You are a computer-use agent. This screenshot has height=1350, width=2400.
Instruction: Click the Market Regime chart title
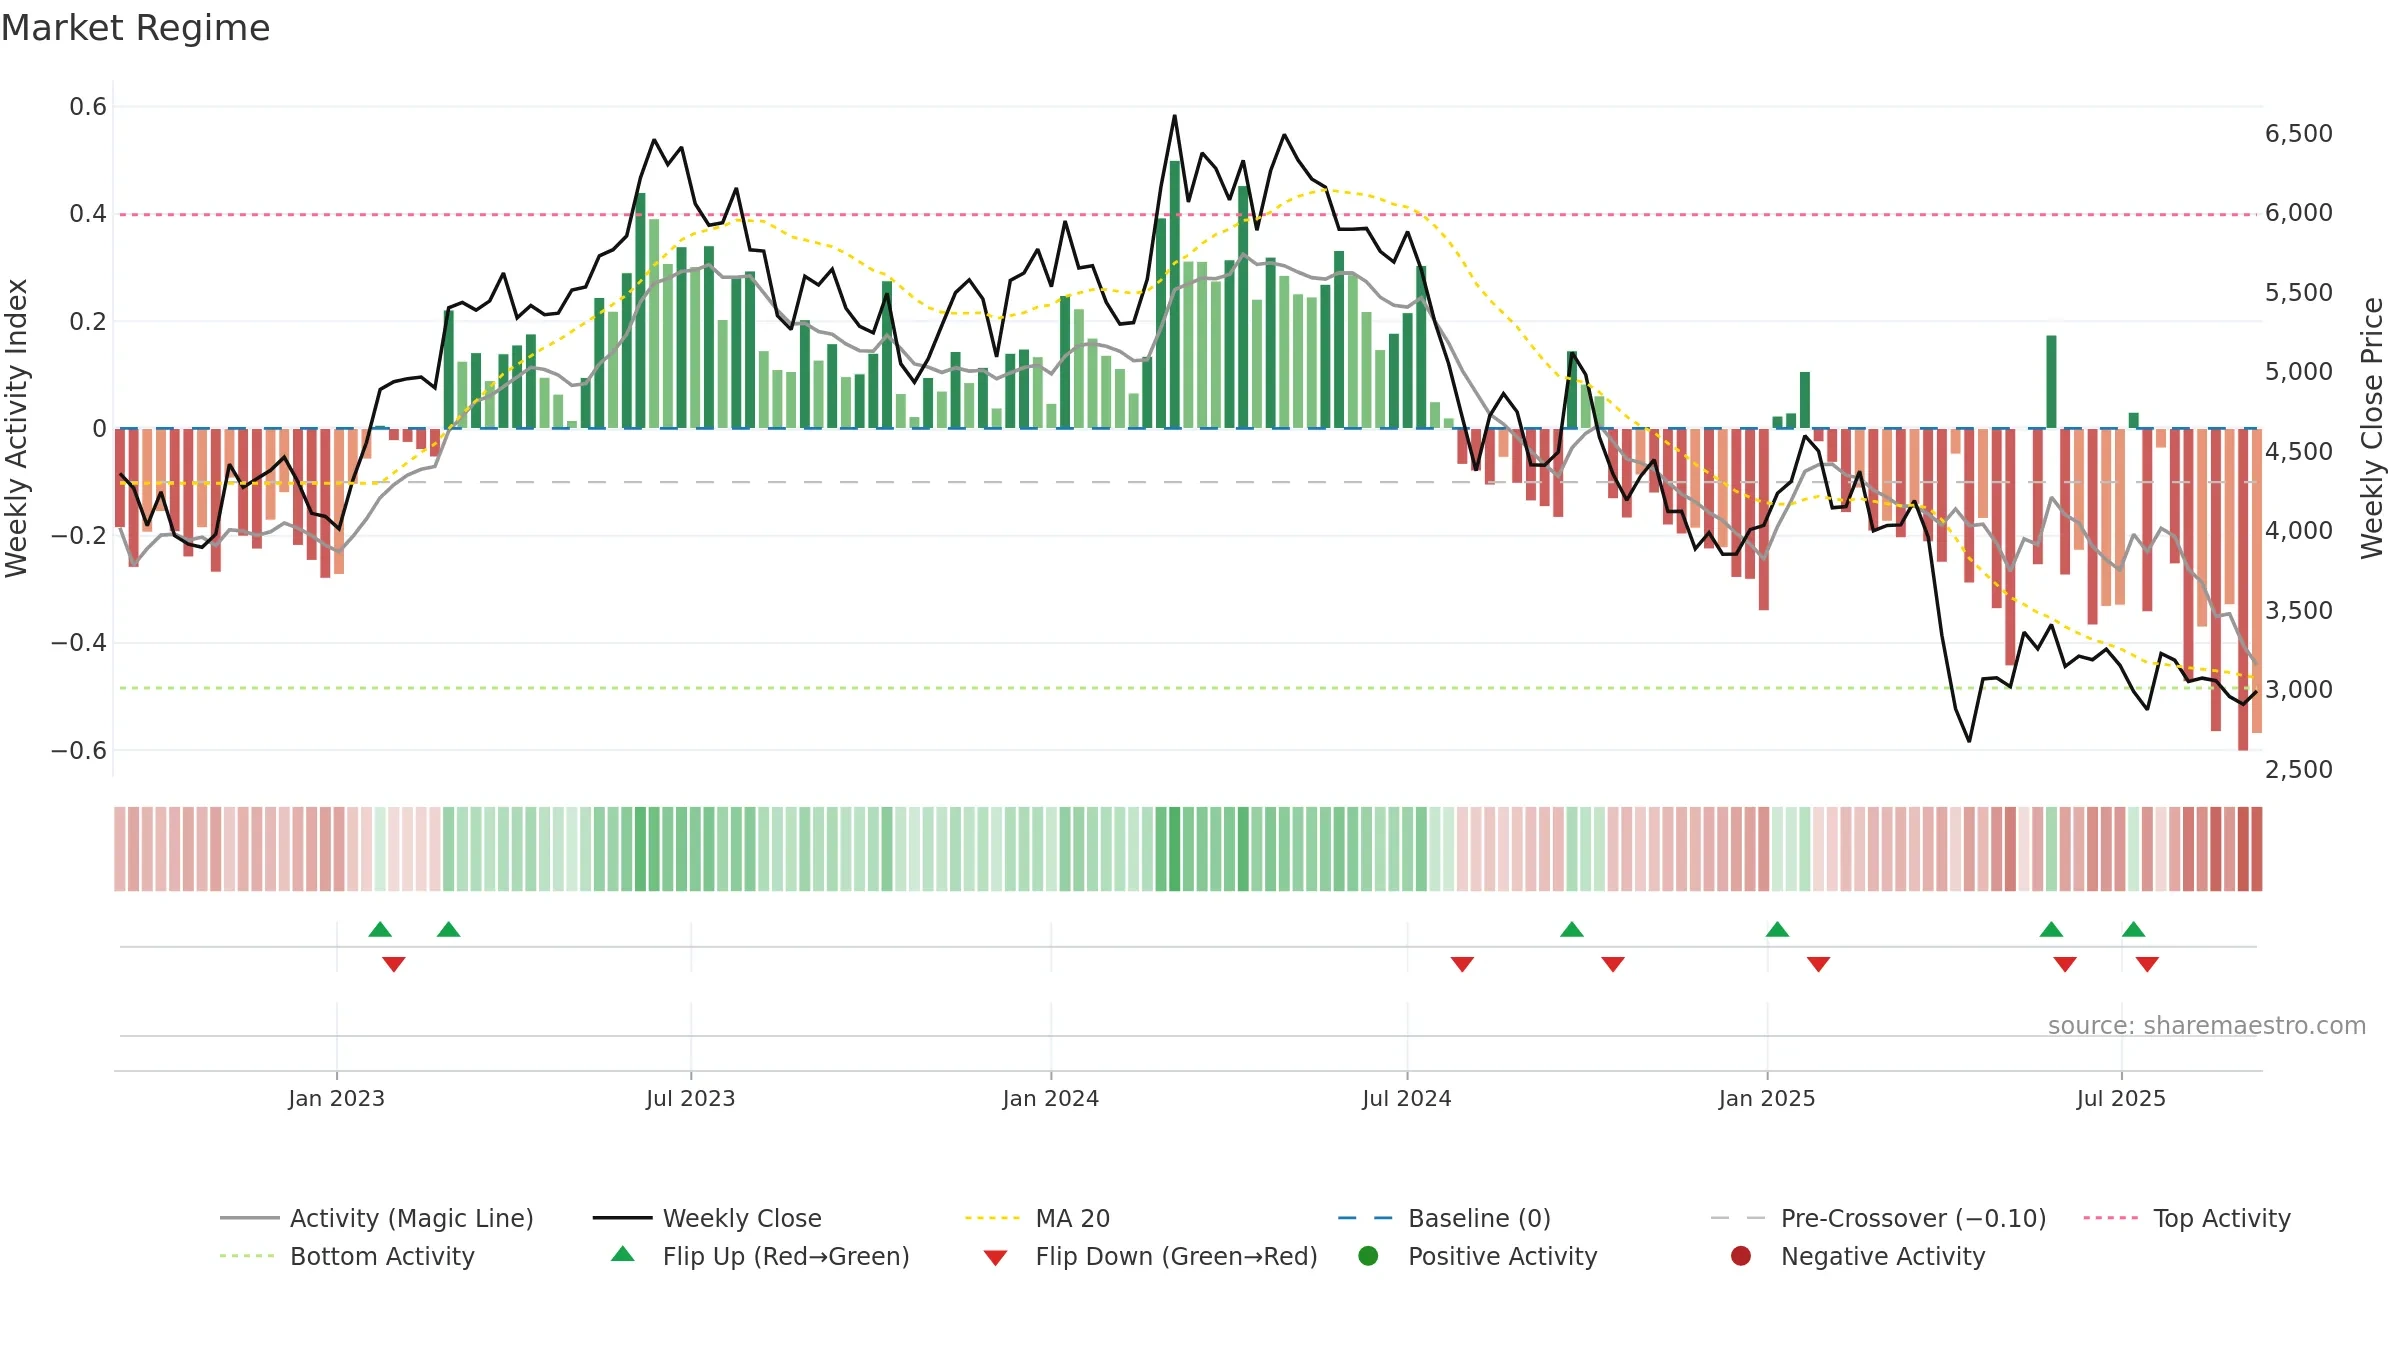[135, 28]
